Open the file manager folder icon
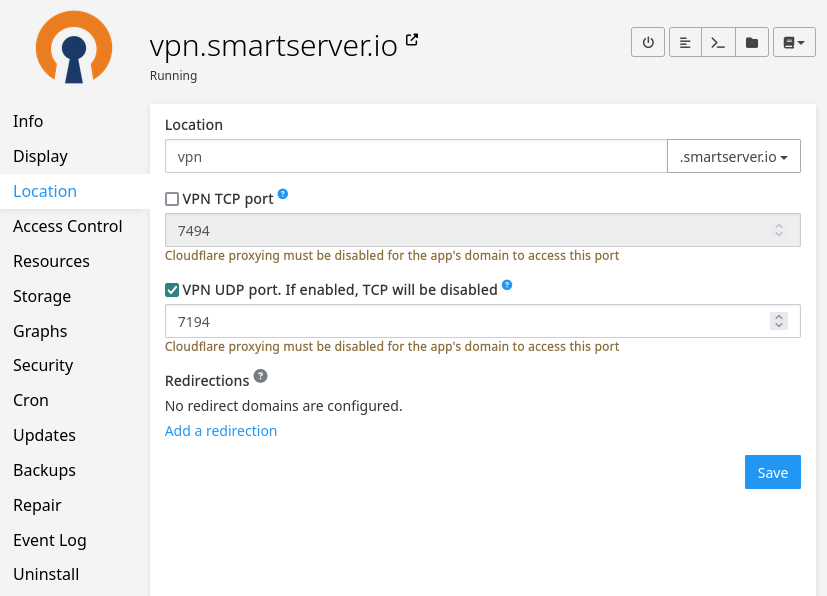The height and width of the screenshot is (596, 827). 751,43
